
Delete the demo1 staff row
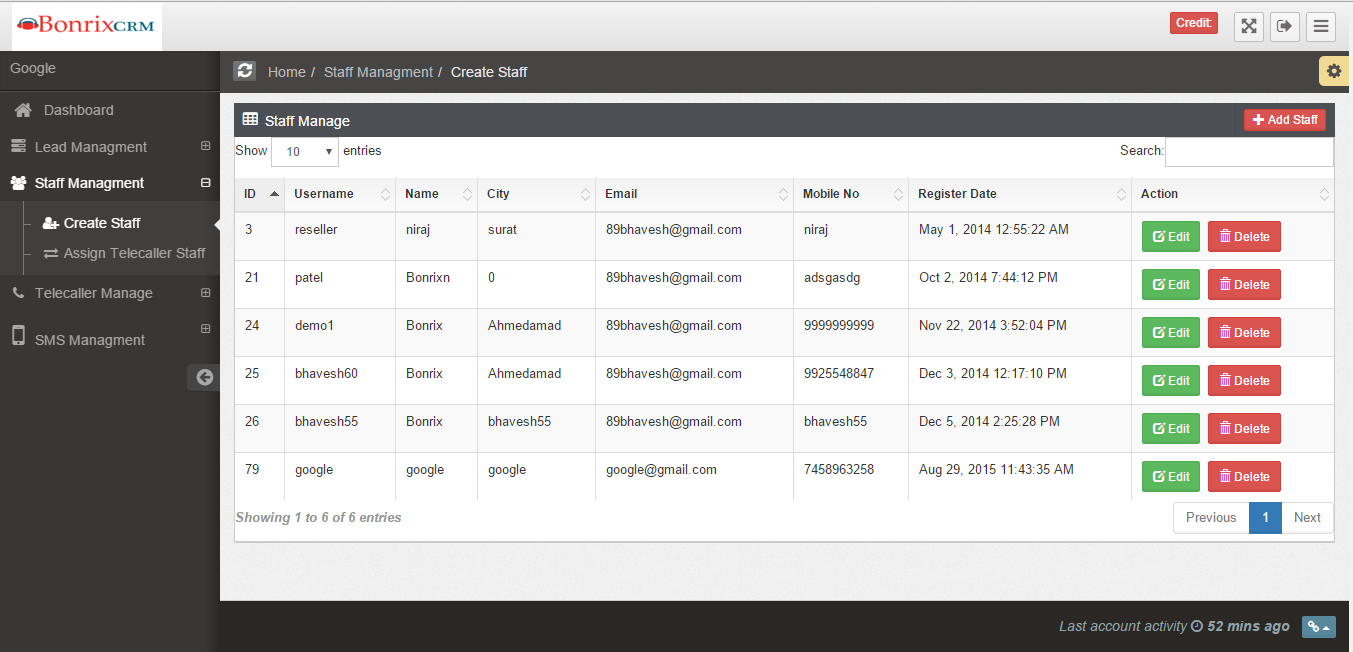point(1244,333)
